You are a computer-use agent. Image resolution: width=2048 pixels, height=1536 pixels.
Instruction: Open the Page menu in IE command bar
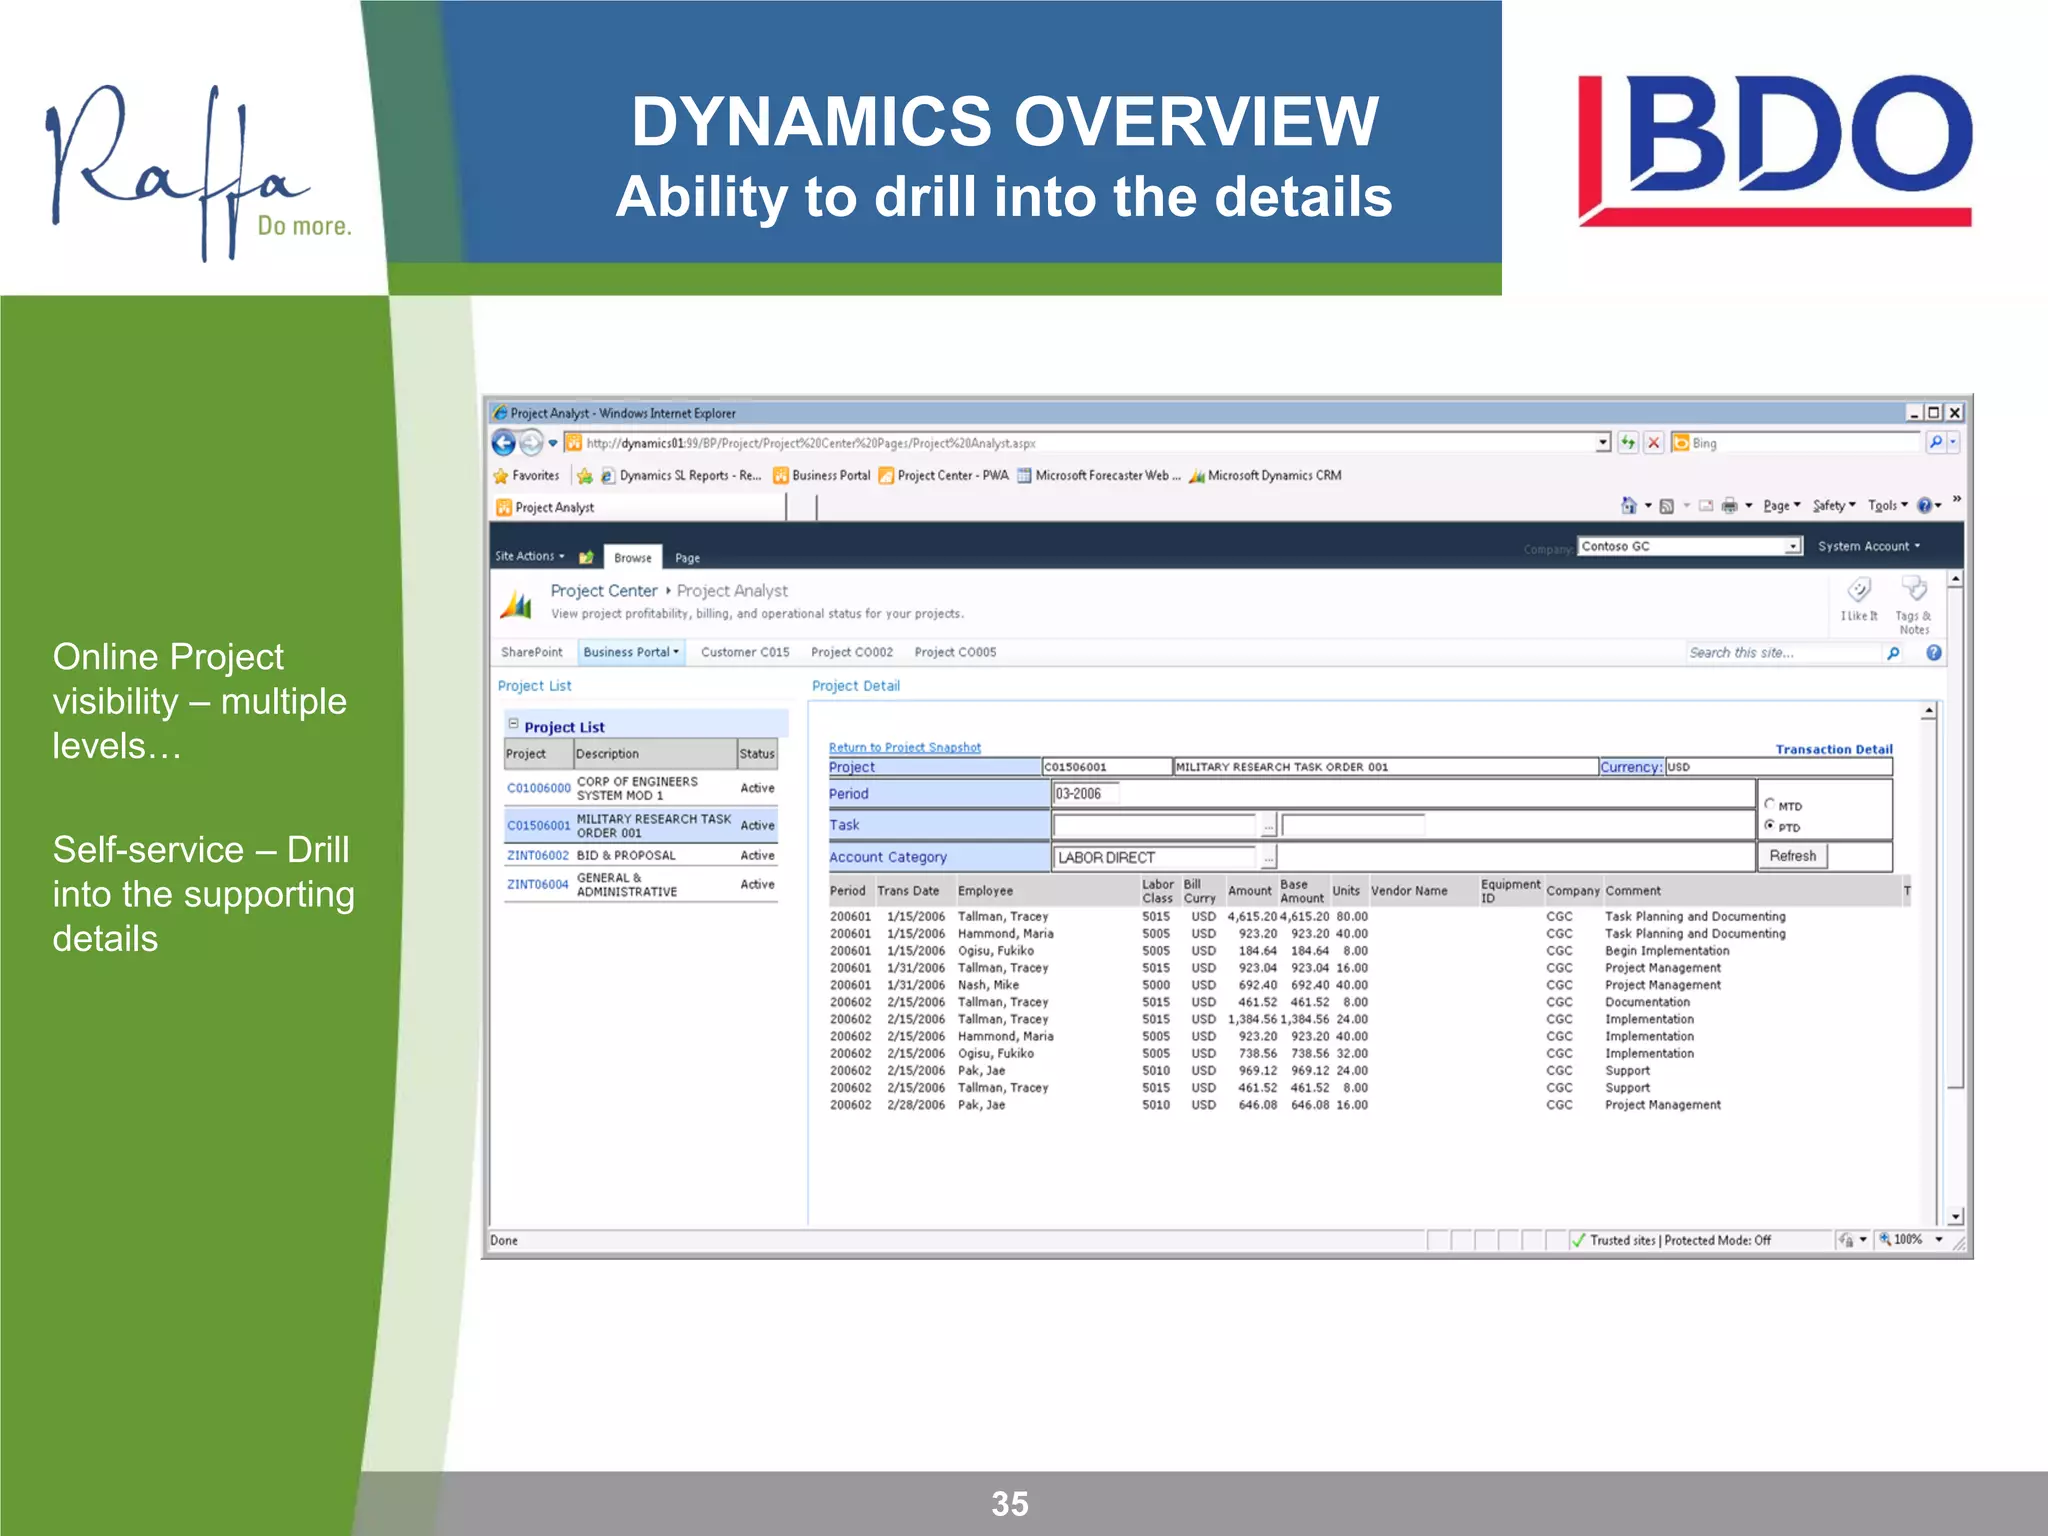pyautogui.click(x=1781, y=506)
